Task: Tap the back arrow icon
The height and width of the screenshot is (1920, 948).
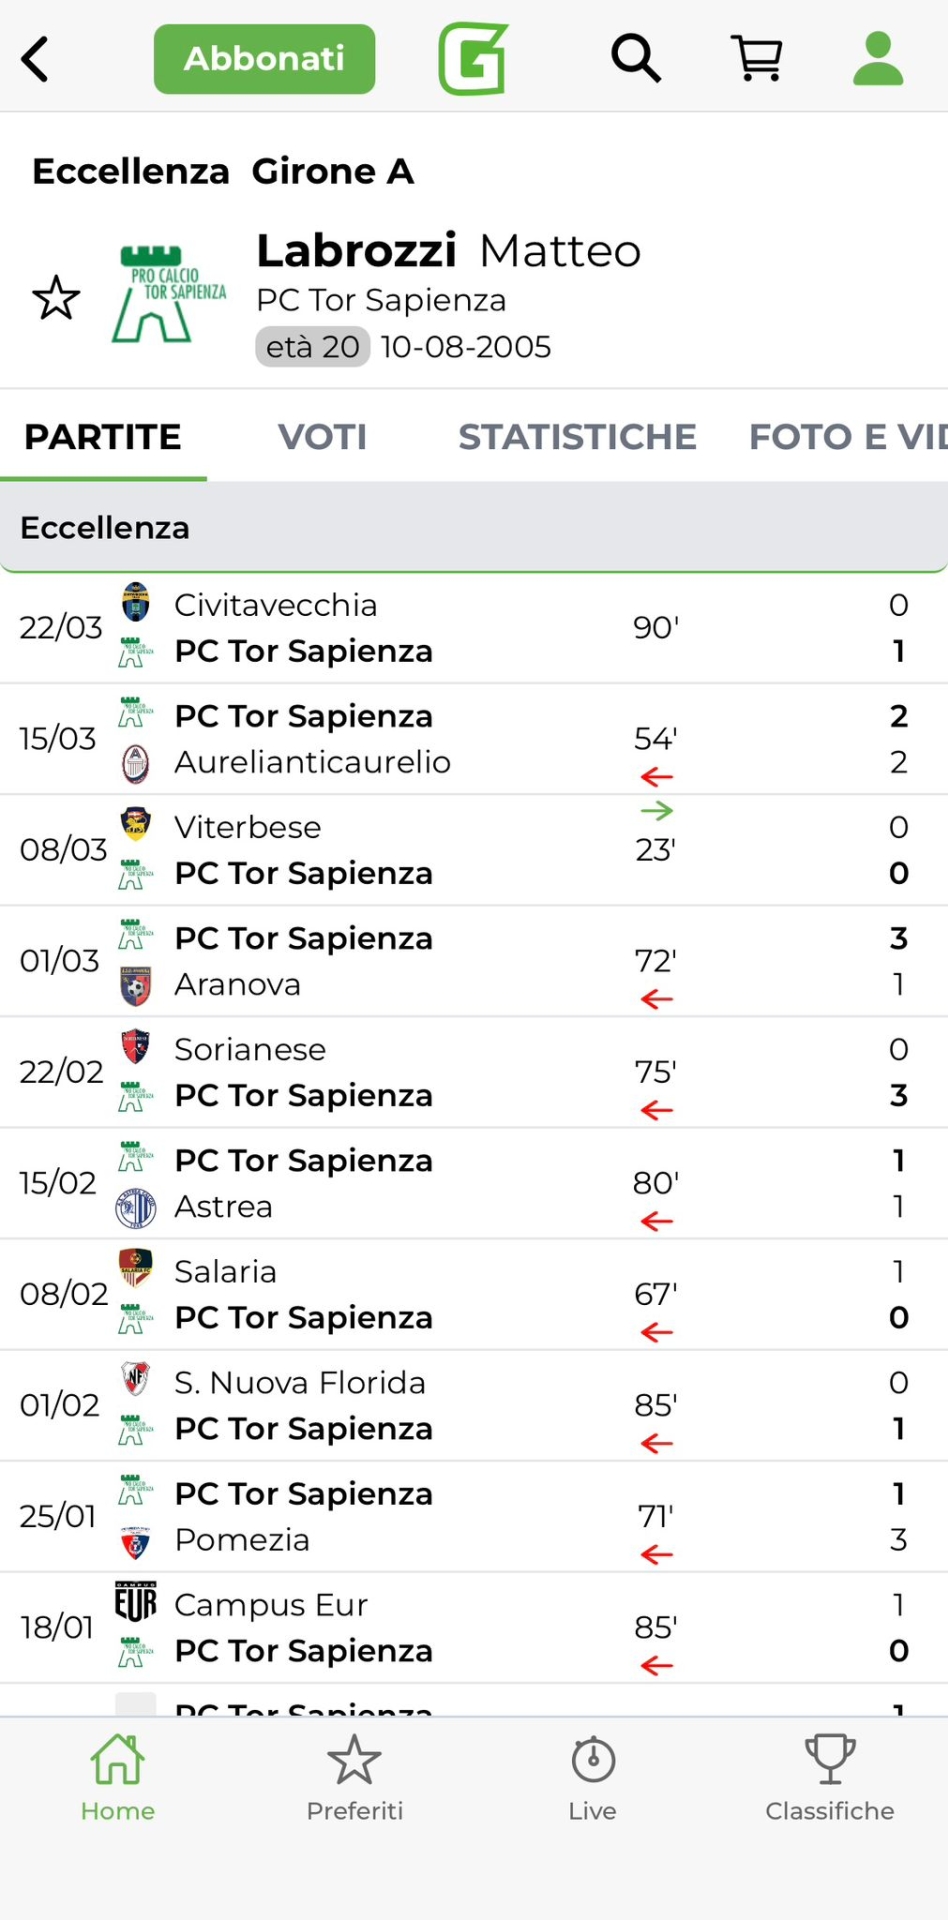Action: [x=36, y=59]
